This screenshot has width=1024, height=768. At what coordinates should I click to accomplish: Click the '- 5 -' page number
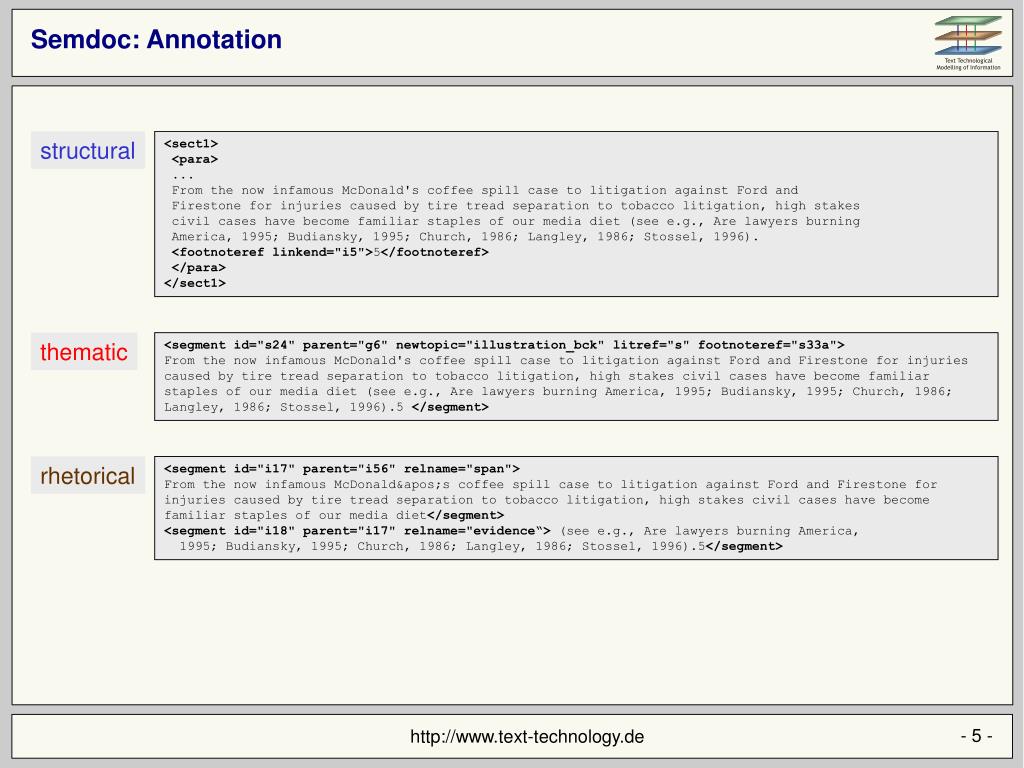(x=976, y=736)
